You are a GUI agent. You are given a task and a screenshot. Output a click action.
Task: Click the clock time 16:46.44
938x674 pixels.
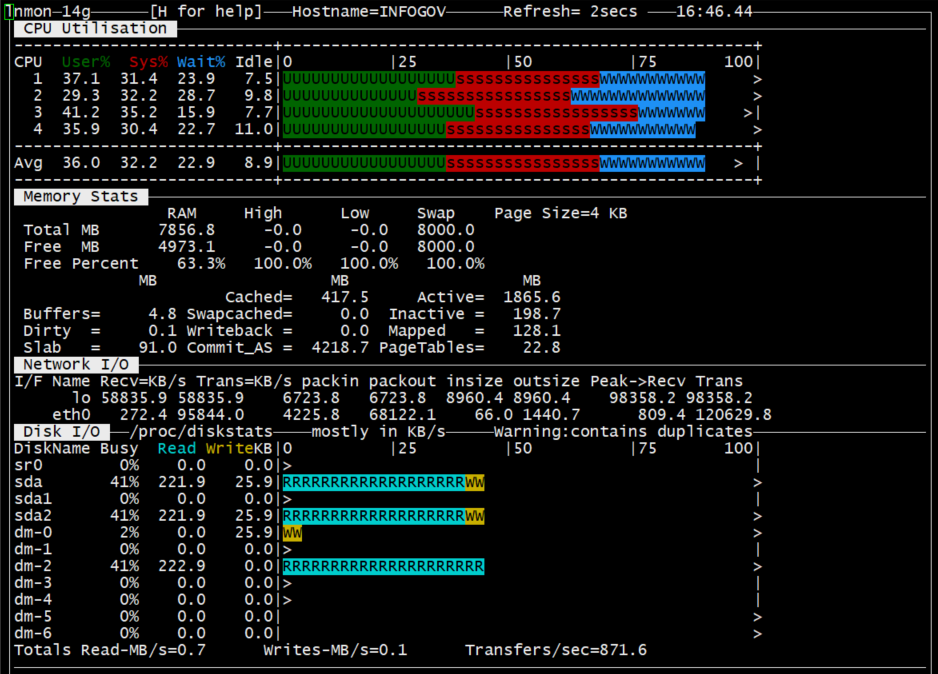pos(714,11)
